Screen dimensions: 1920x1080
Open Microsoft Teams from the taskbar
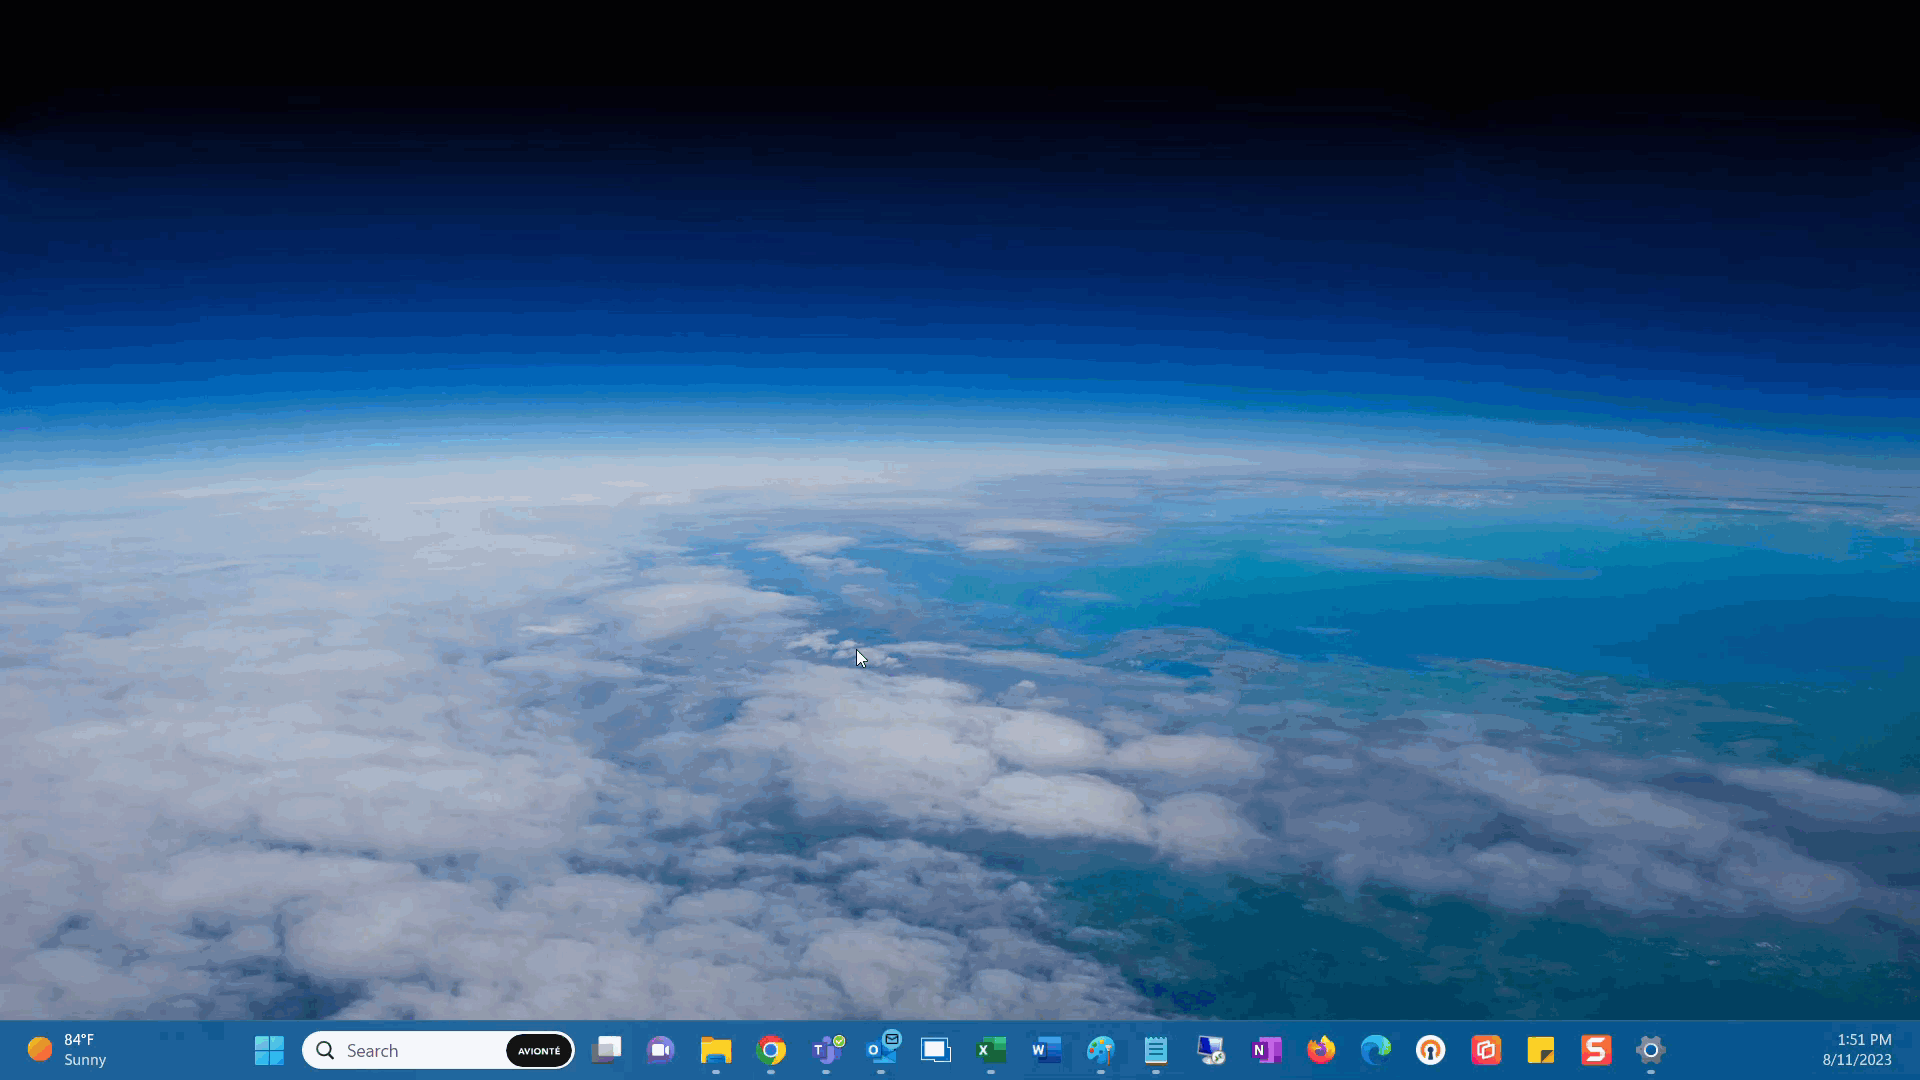pyautogui.click(x=827, y=1050)
